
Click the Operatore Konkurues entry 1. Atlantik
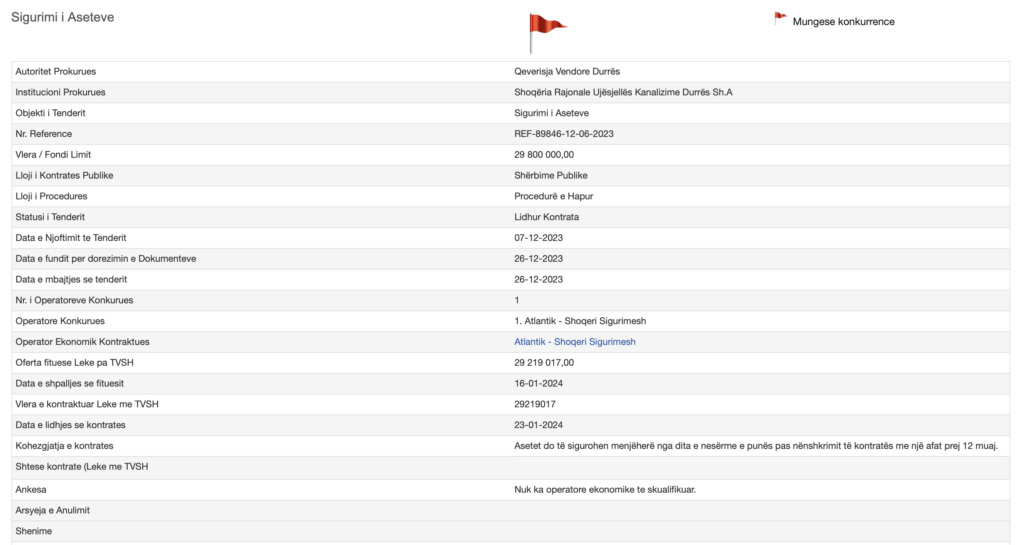(580, 321)
